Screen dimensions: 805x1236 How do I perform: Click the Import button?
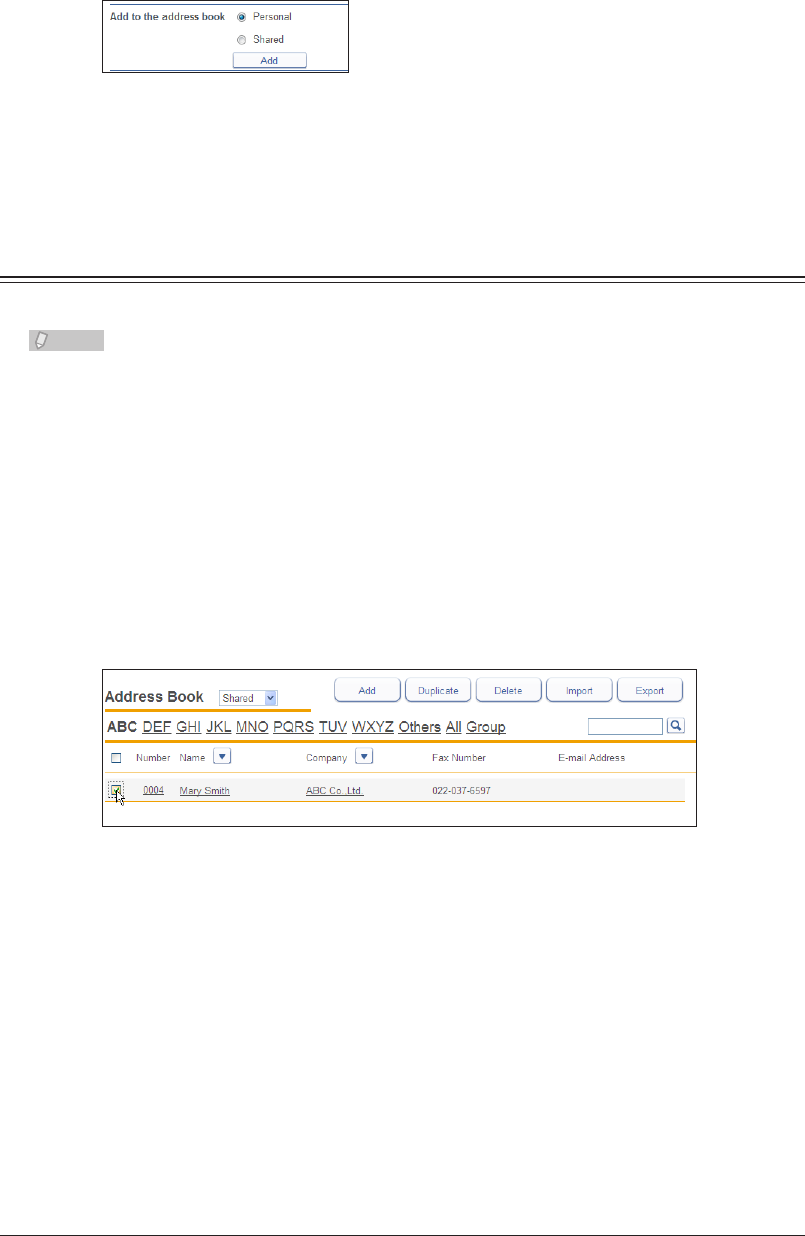click(x=579, y=690)
